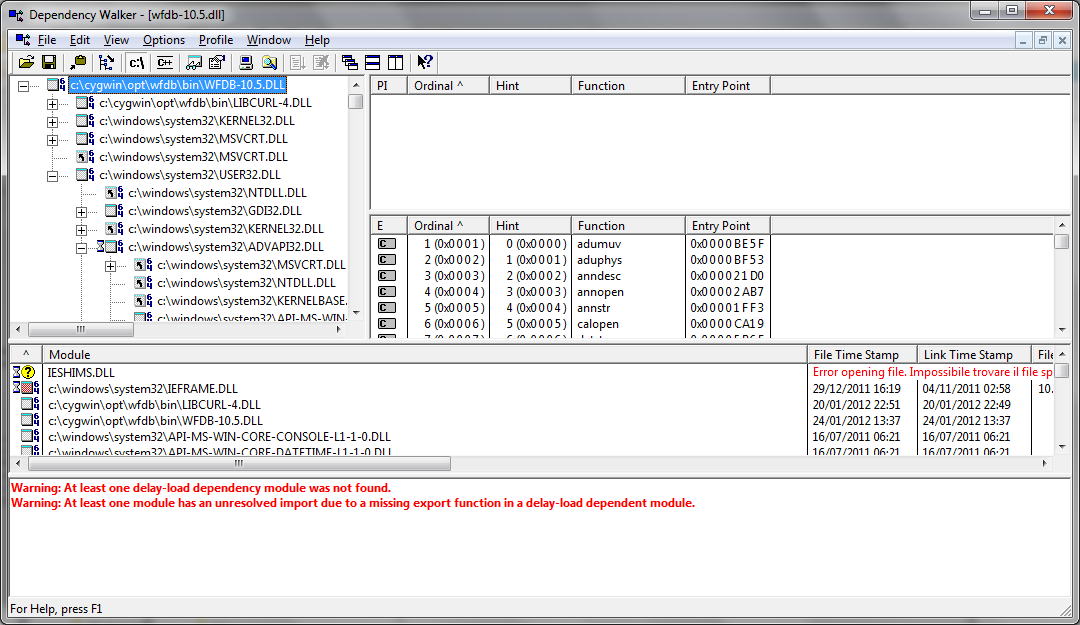Click the Tile Horizontally toolbar icon

click(372, 62)
